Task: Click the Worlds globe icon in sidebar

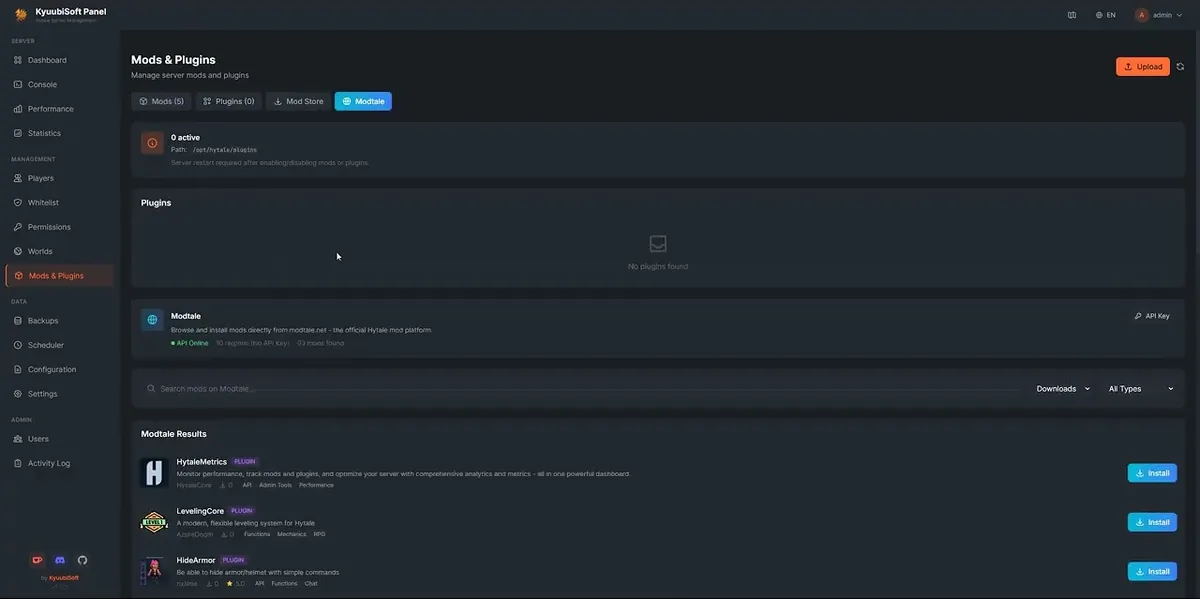Action: (18, 251)
